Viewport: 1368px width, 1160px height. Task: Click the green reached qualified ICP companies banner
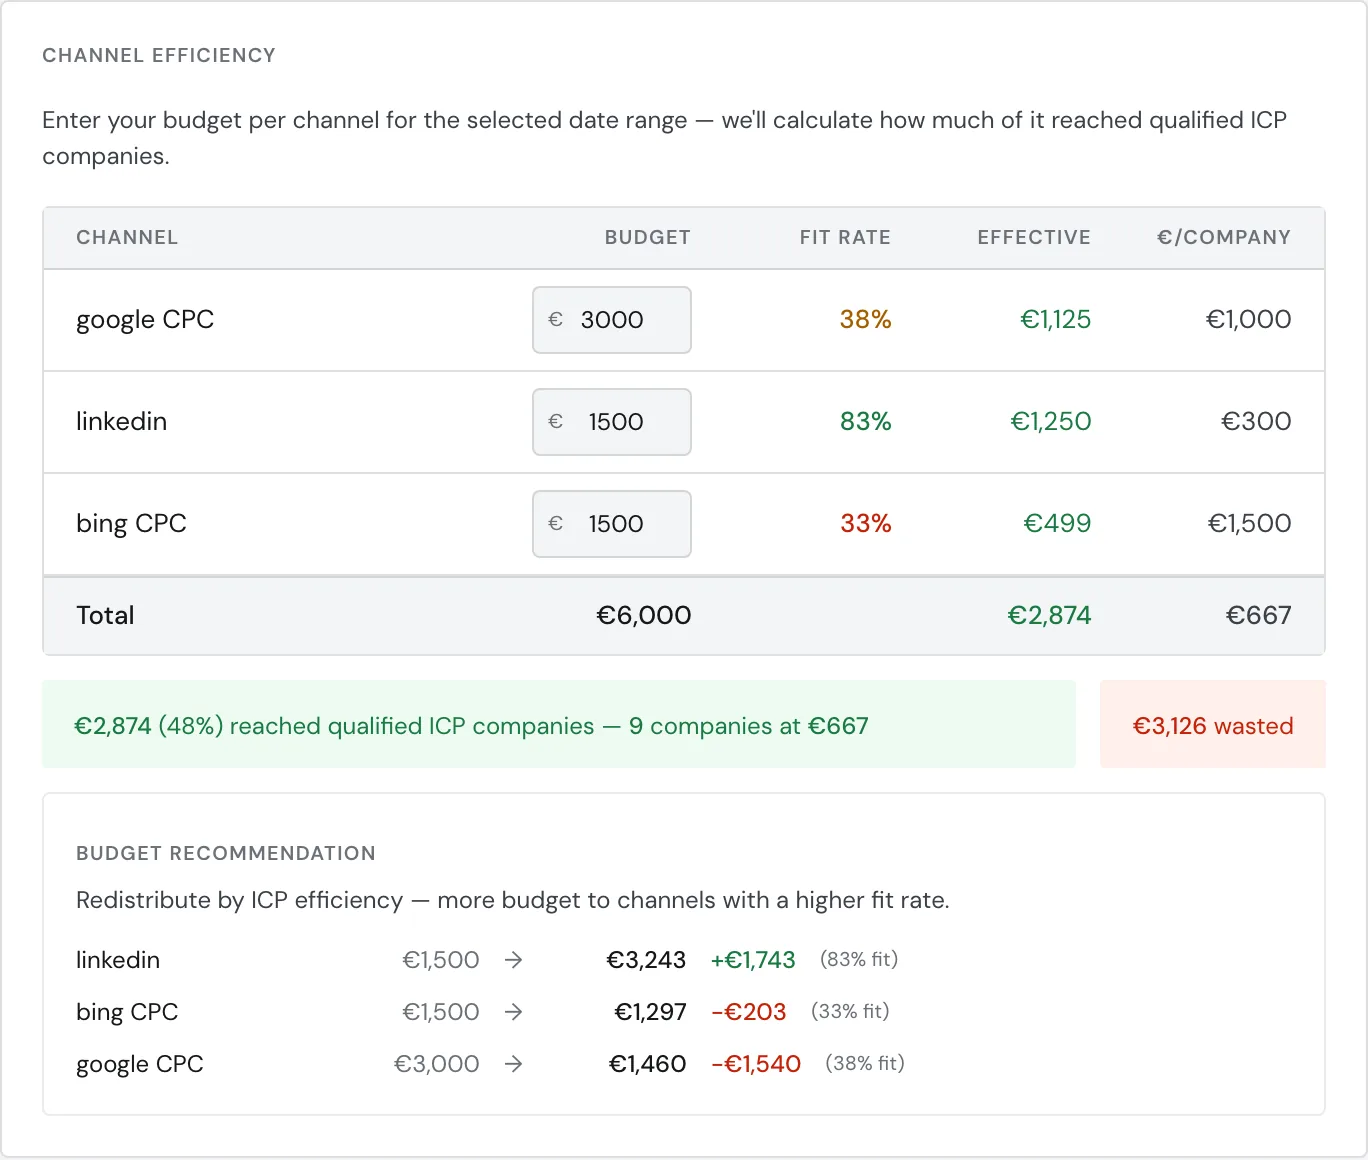pyautogui.click(x=559, y=725)
